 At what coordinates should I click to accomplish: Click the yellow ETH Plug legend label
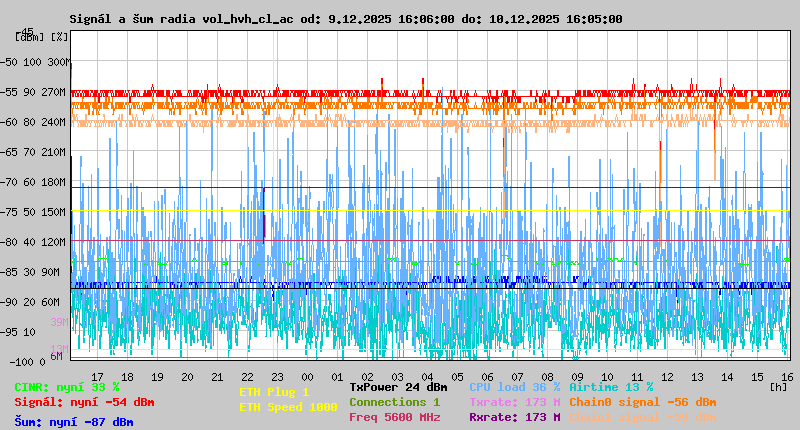[274, 393]
